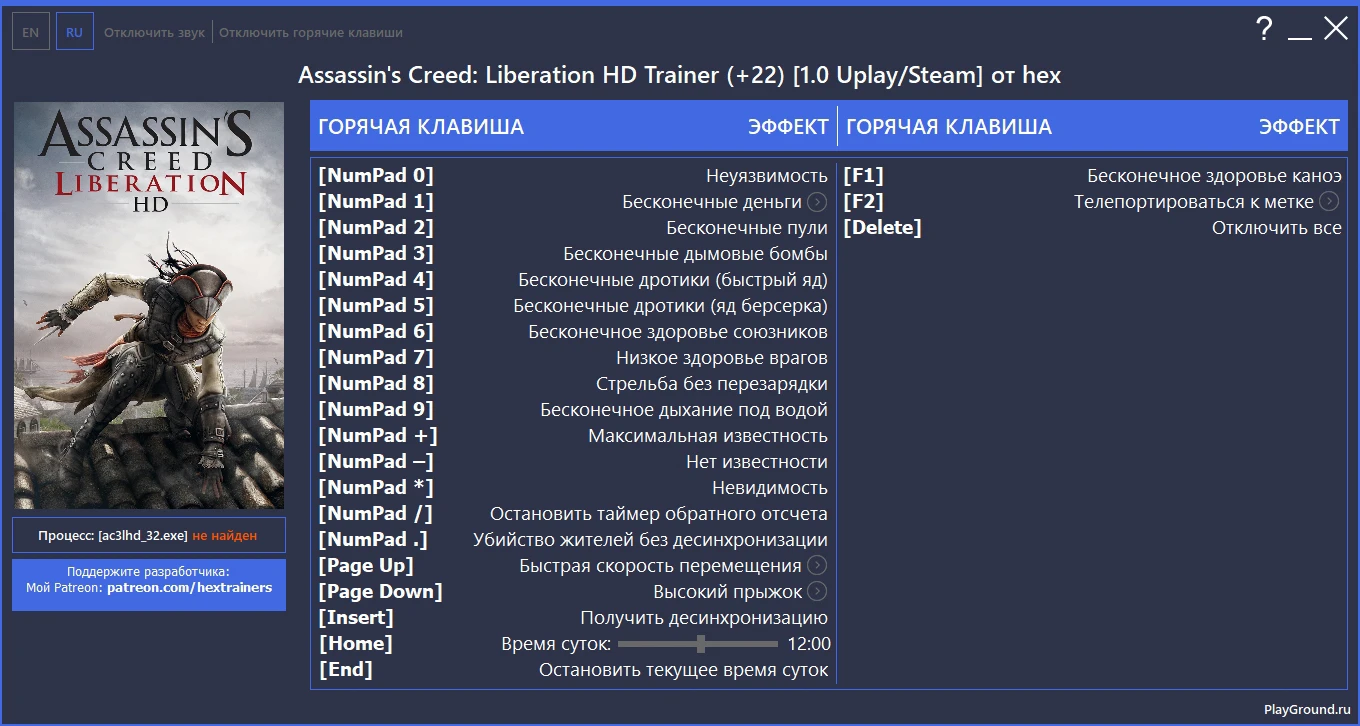Open help via the question mark icon

point(1264,30)
